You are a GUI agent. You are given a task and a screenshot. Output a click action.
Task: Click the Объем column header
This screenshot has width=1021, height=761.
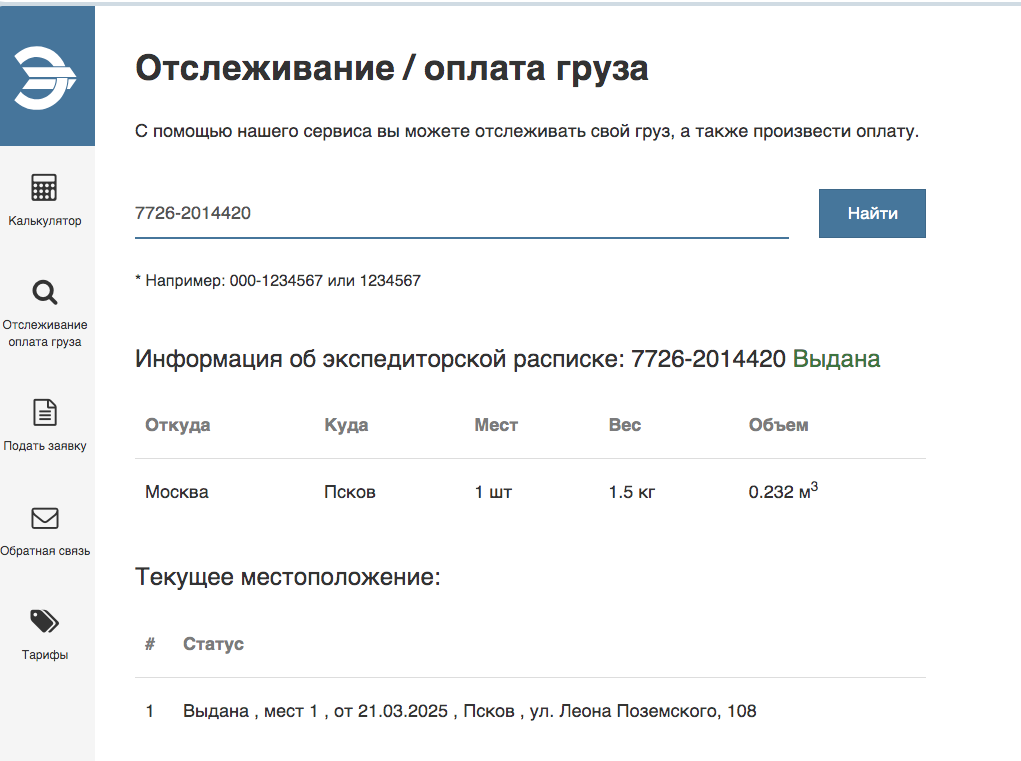coord(778,425)
